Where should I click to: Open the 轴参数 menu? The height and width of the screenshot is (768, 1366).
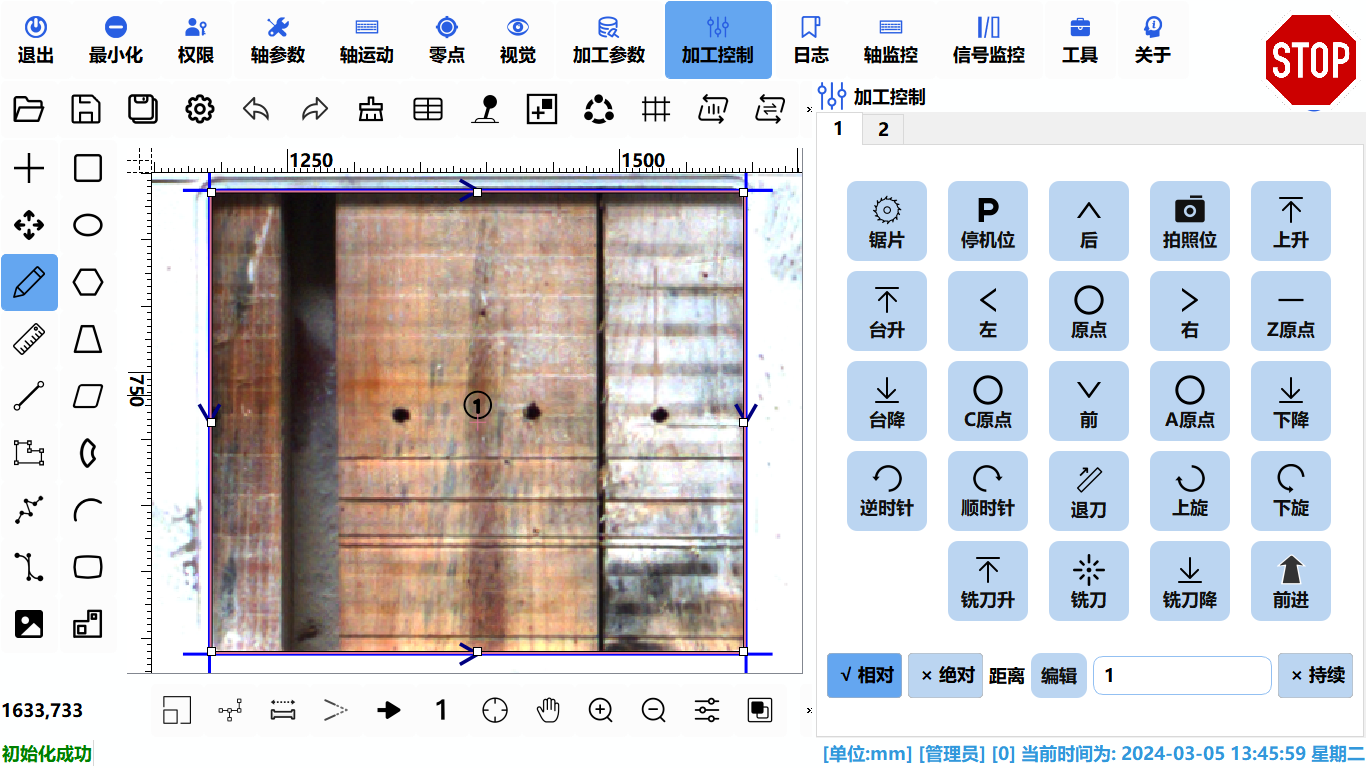pyautogui.click(x=278, y=40)
